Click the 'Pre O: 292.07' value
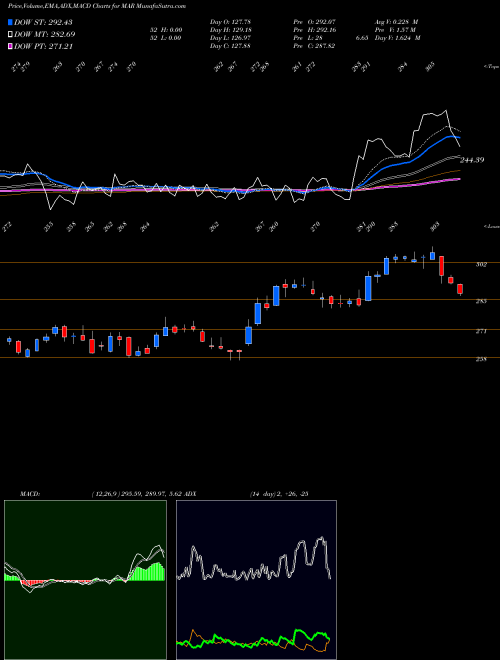Viewport: 500px width, 660px height. 316,21
